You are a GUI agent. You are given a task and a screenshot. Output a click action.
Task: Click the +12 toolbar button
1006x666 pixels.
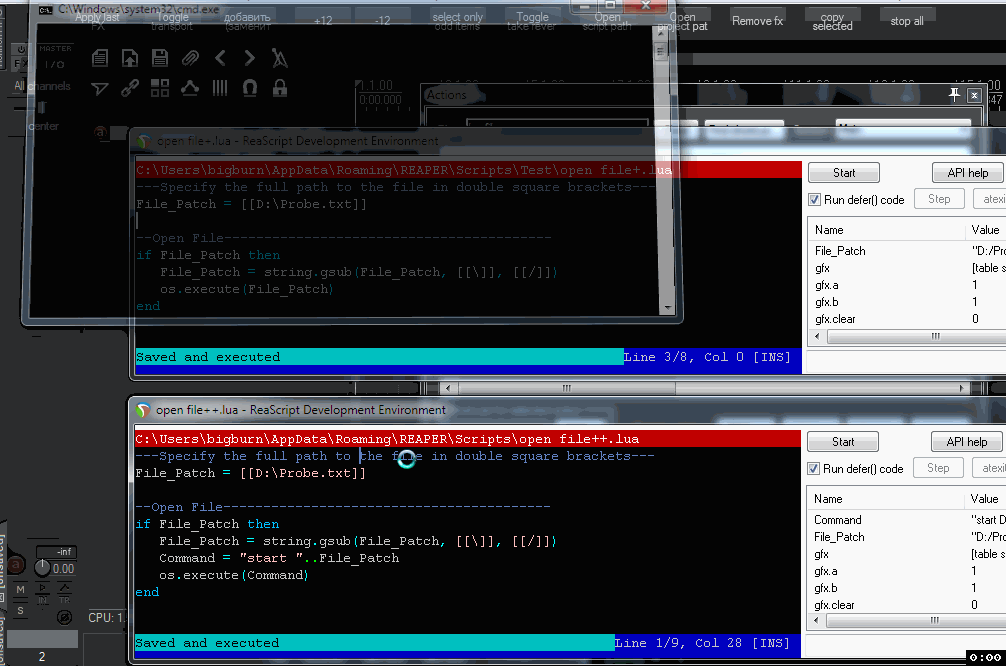[x=323, y=21]
